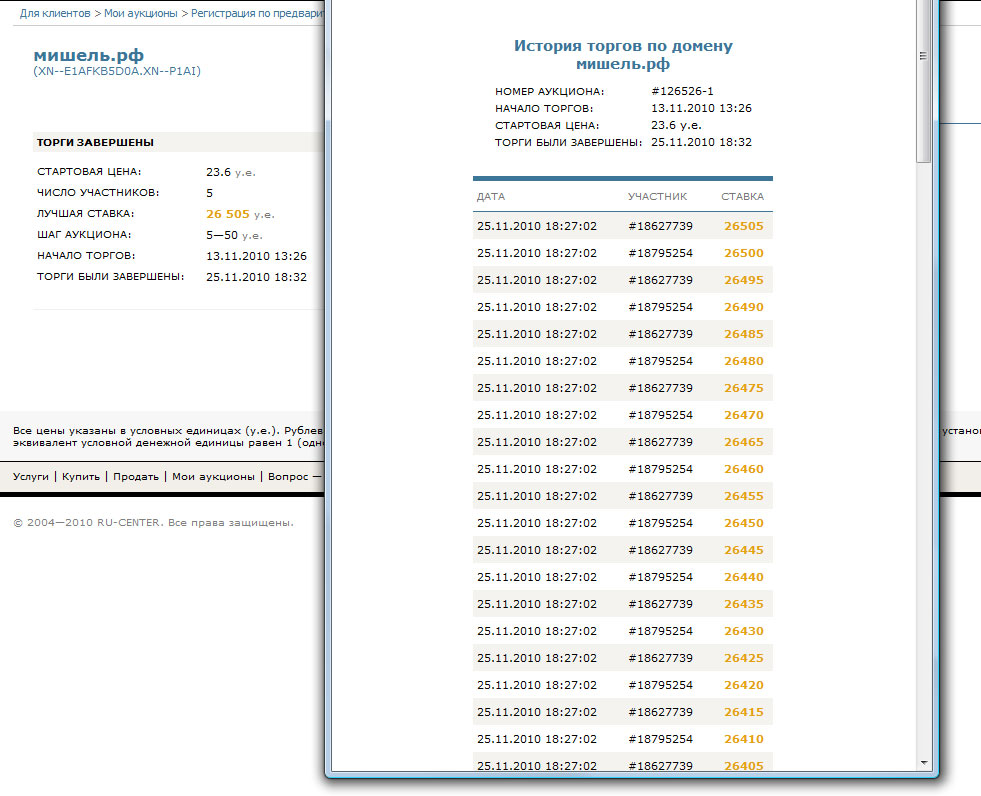Select the bid value 26440
Image resolution: width=981 pixels, height=796 pixels.
click(x=744, y=577)
